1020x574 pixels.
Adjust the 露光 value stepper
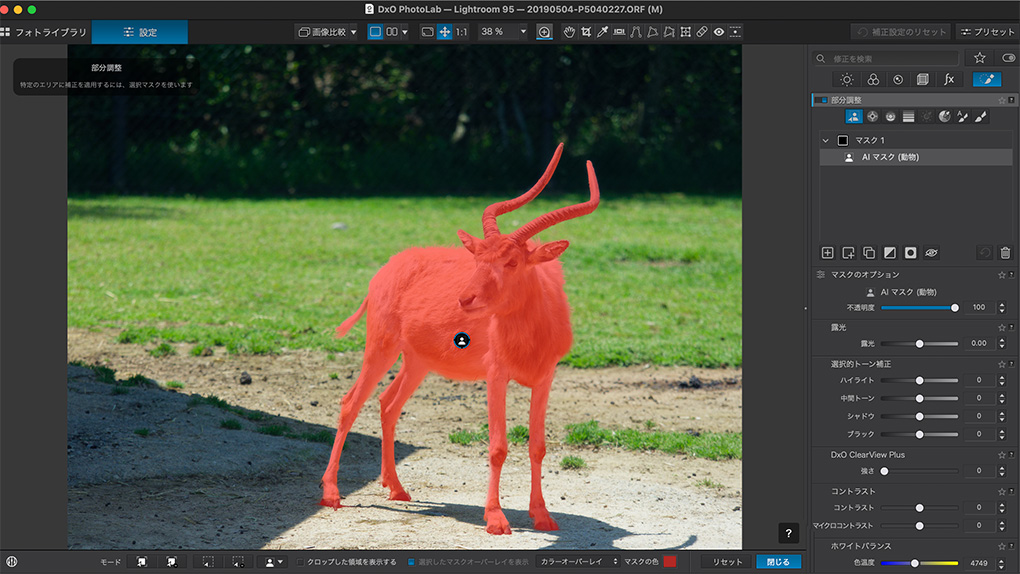tap(1002, 343)
